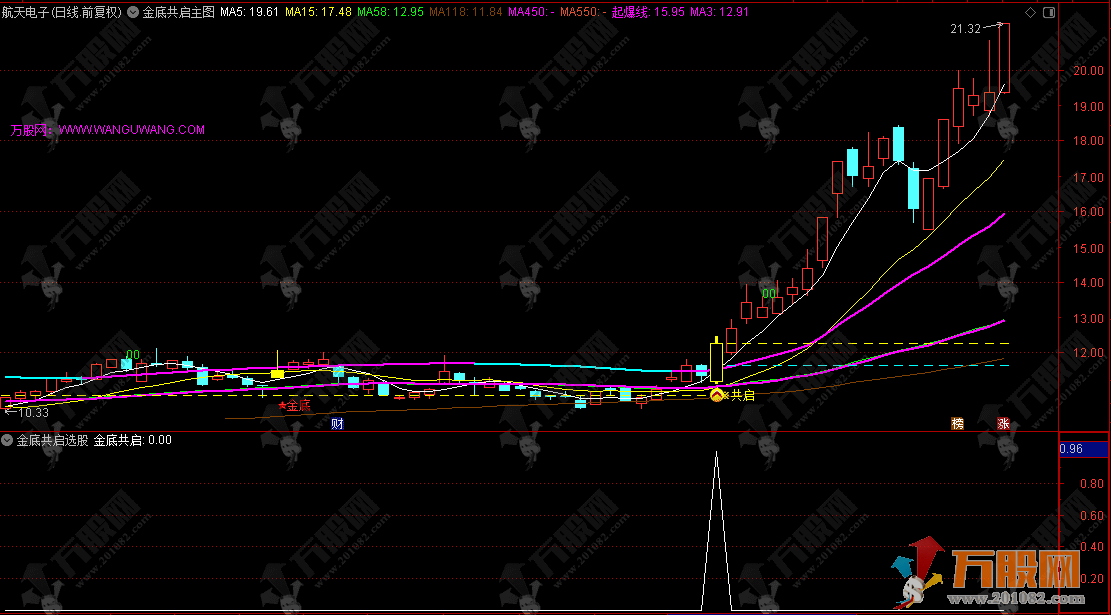1111x615 pixels.
Task: Open the blue 财 info marker
Action: 338,424
